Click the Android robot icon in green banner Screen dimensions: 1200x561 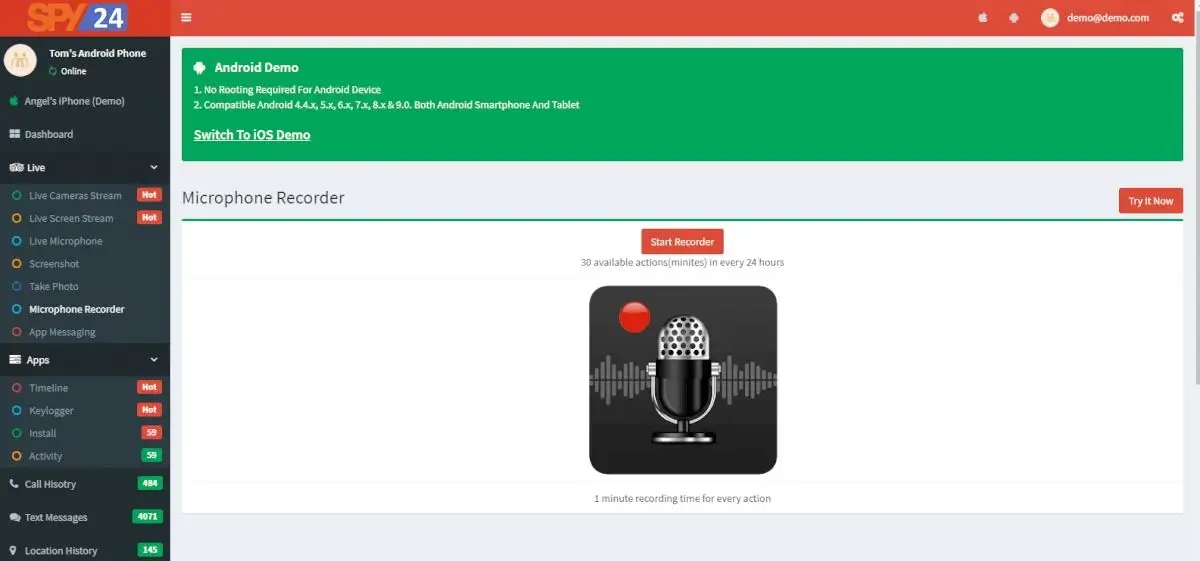[200, 68]
